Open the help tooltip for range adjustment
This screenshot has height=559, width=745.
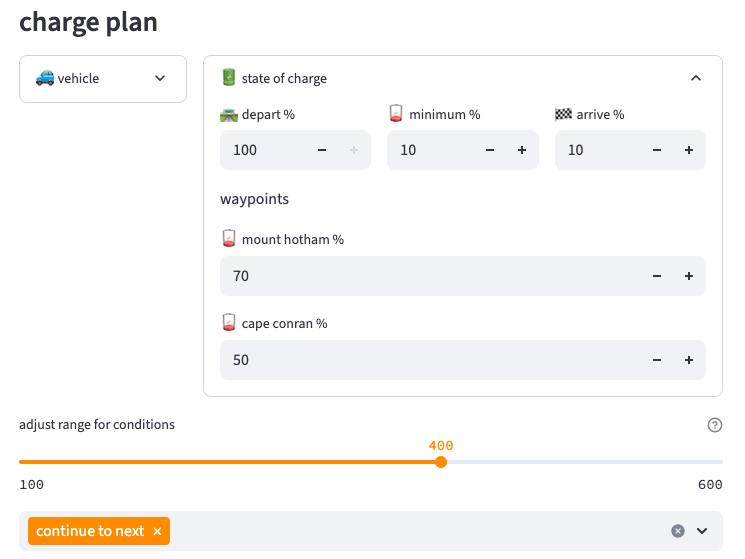(714, 425)
